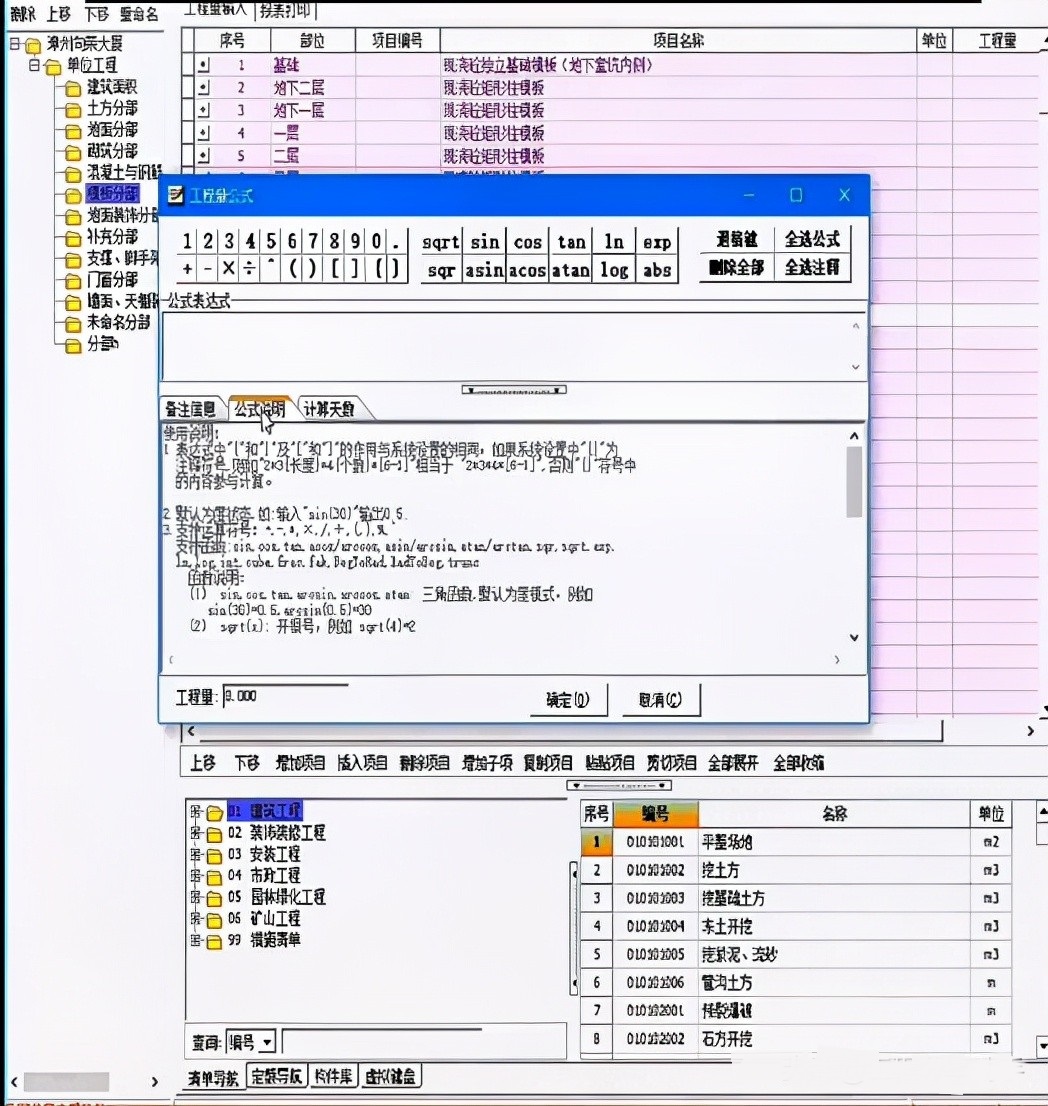
Task: Select the cos function key
Action: 527,242
